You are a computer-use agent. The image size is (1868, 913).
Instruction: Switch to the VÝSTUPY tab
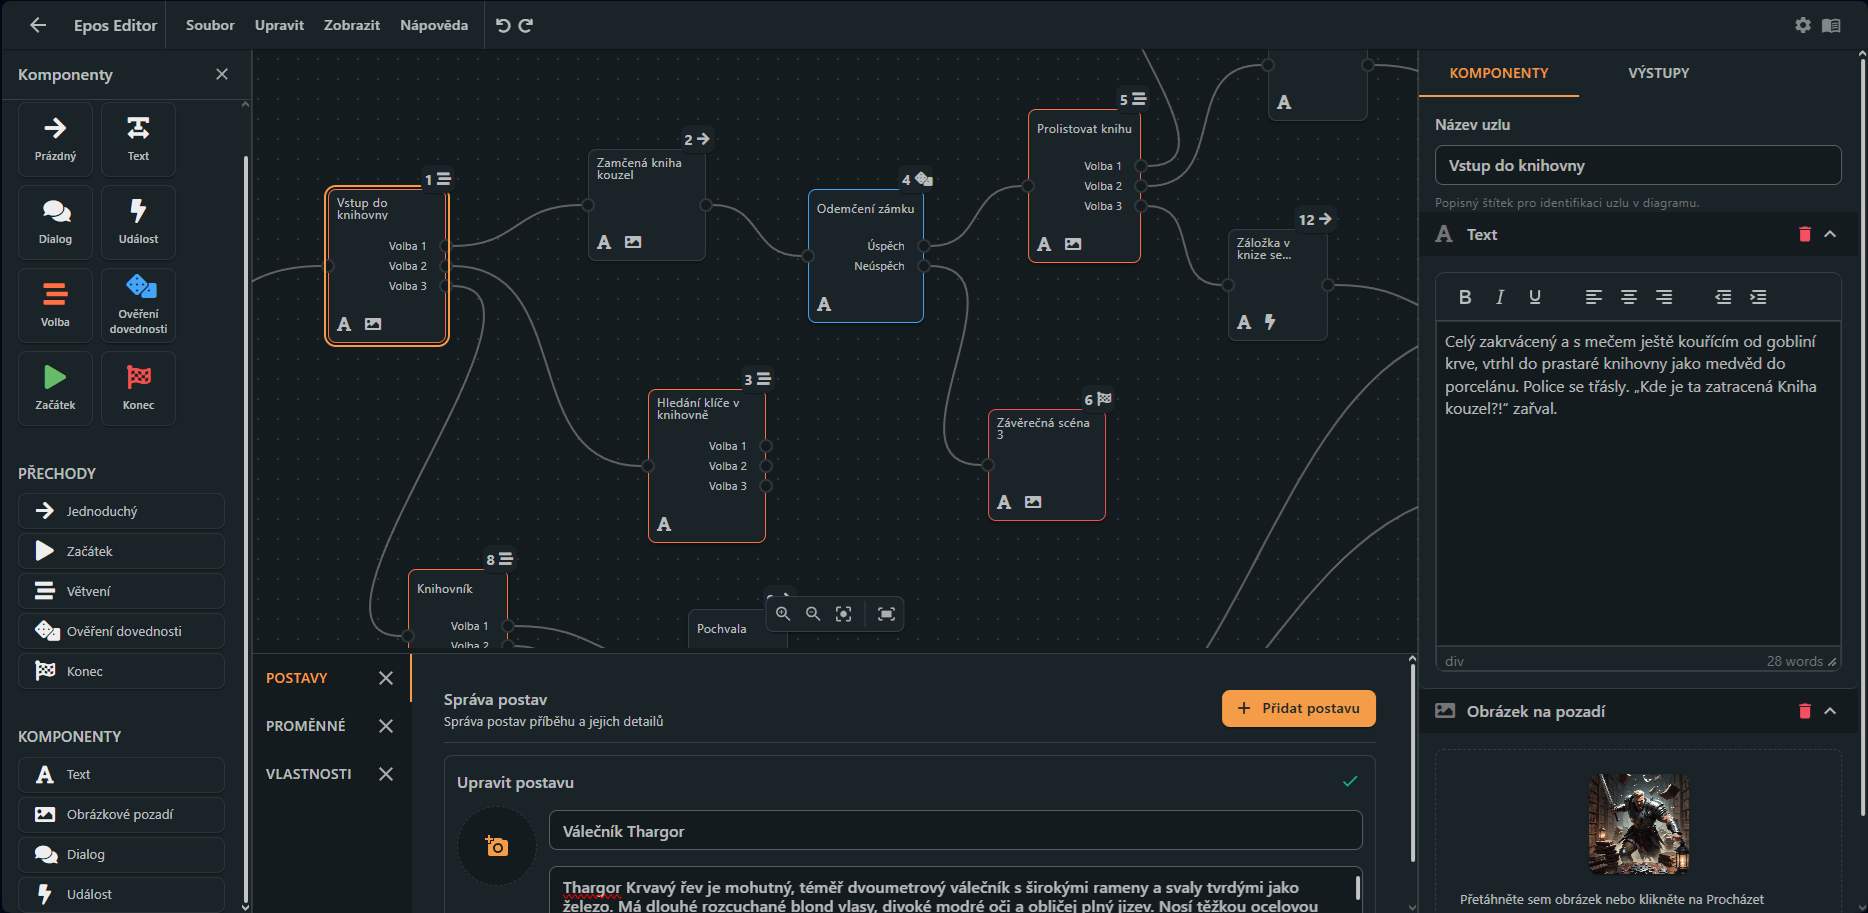click(x=1659, y=73)
